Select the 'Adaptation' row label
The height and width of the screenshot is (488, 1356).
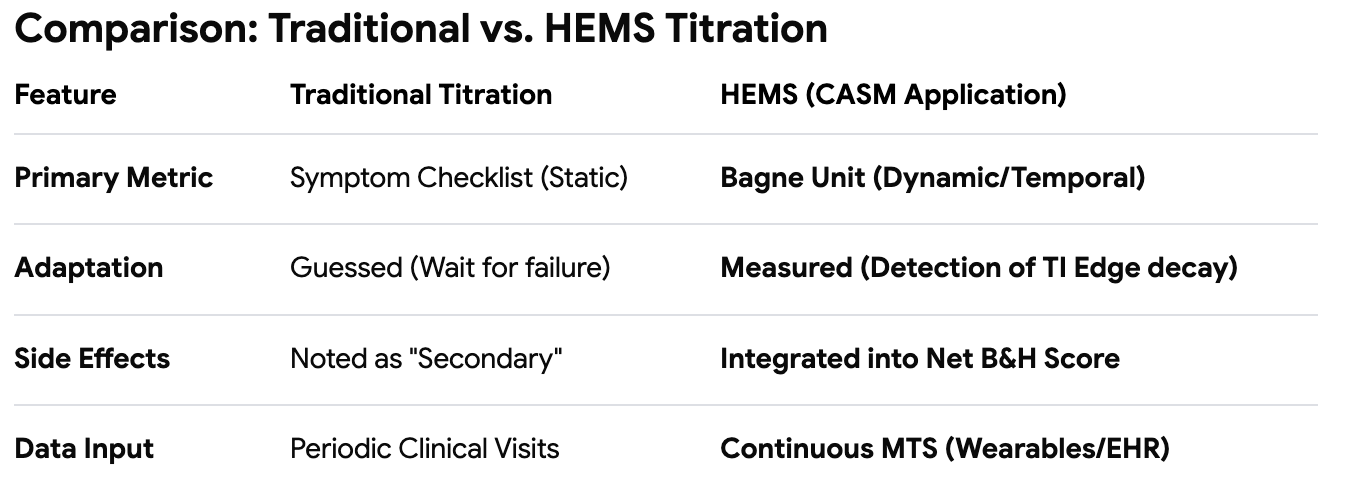point(89,268)
